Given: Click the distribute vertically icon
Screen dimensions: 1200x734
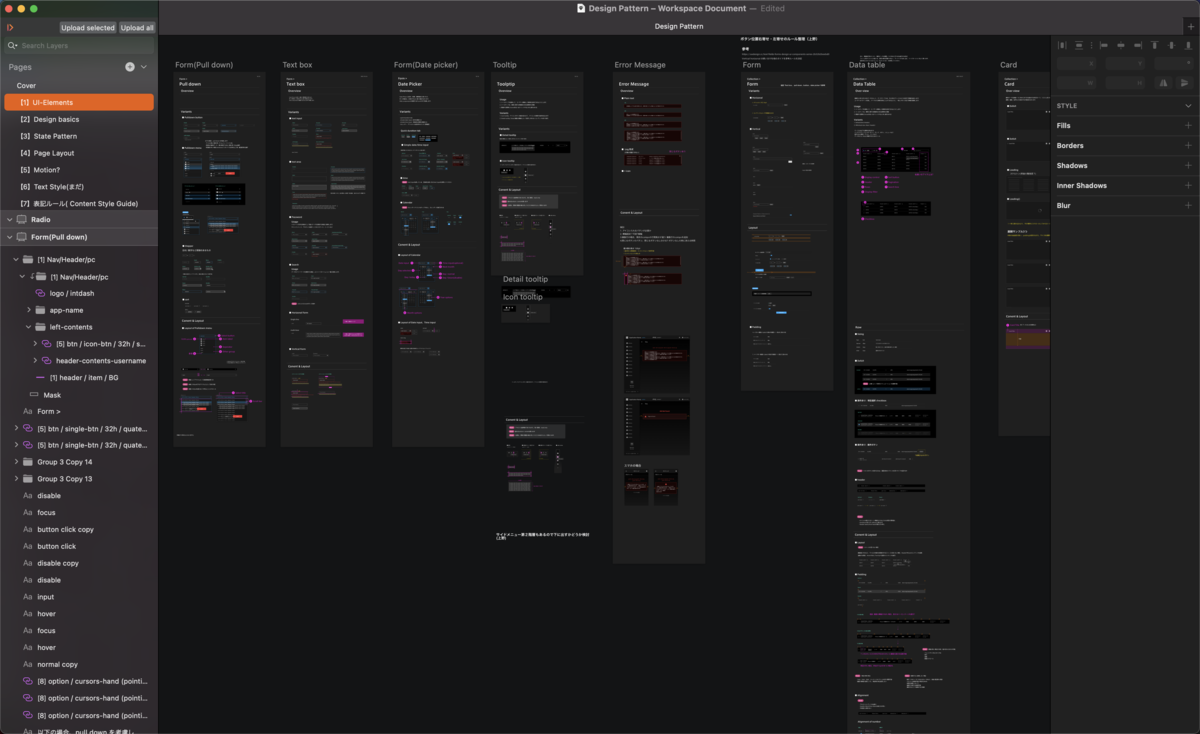Looking at the screenshot, I should 1079,45.
